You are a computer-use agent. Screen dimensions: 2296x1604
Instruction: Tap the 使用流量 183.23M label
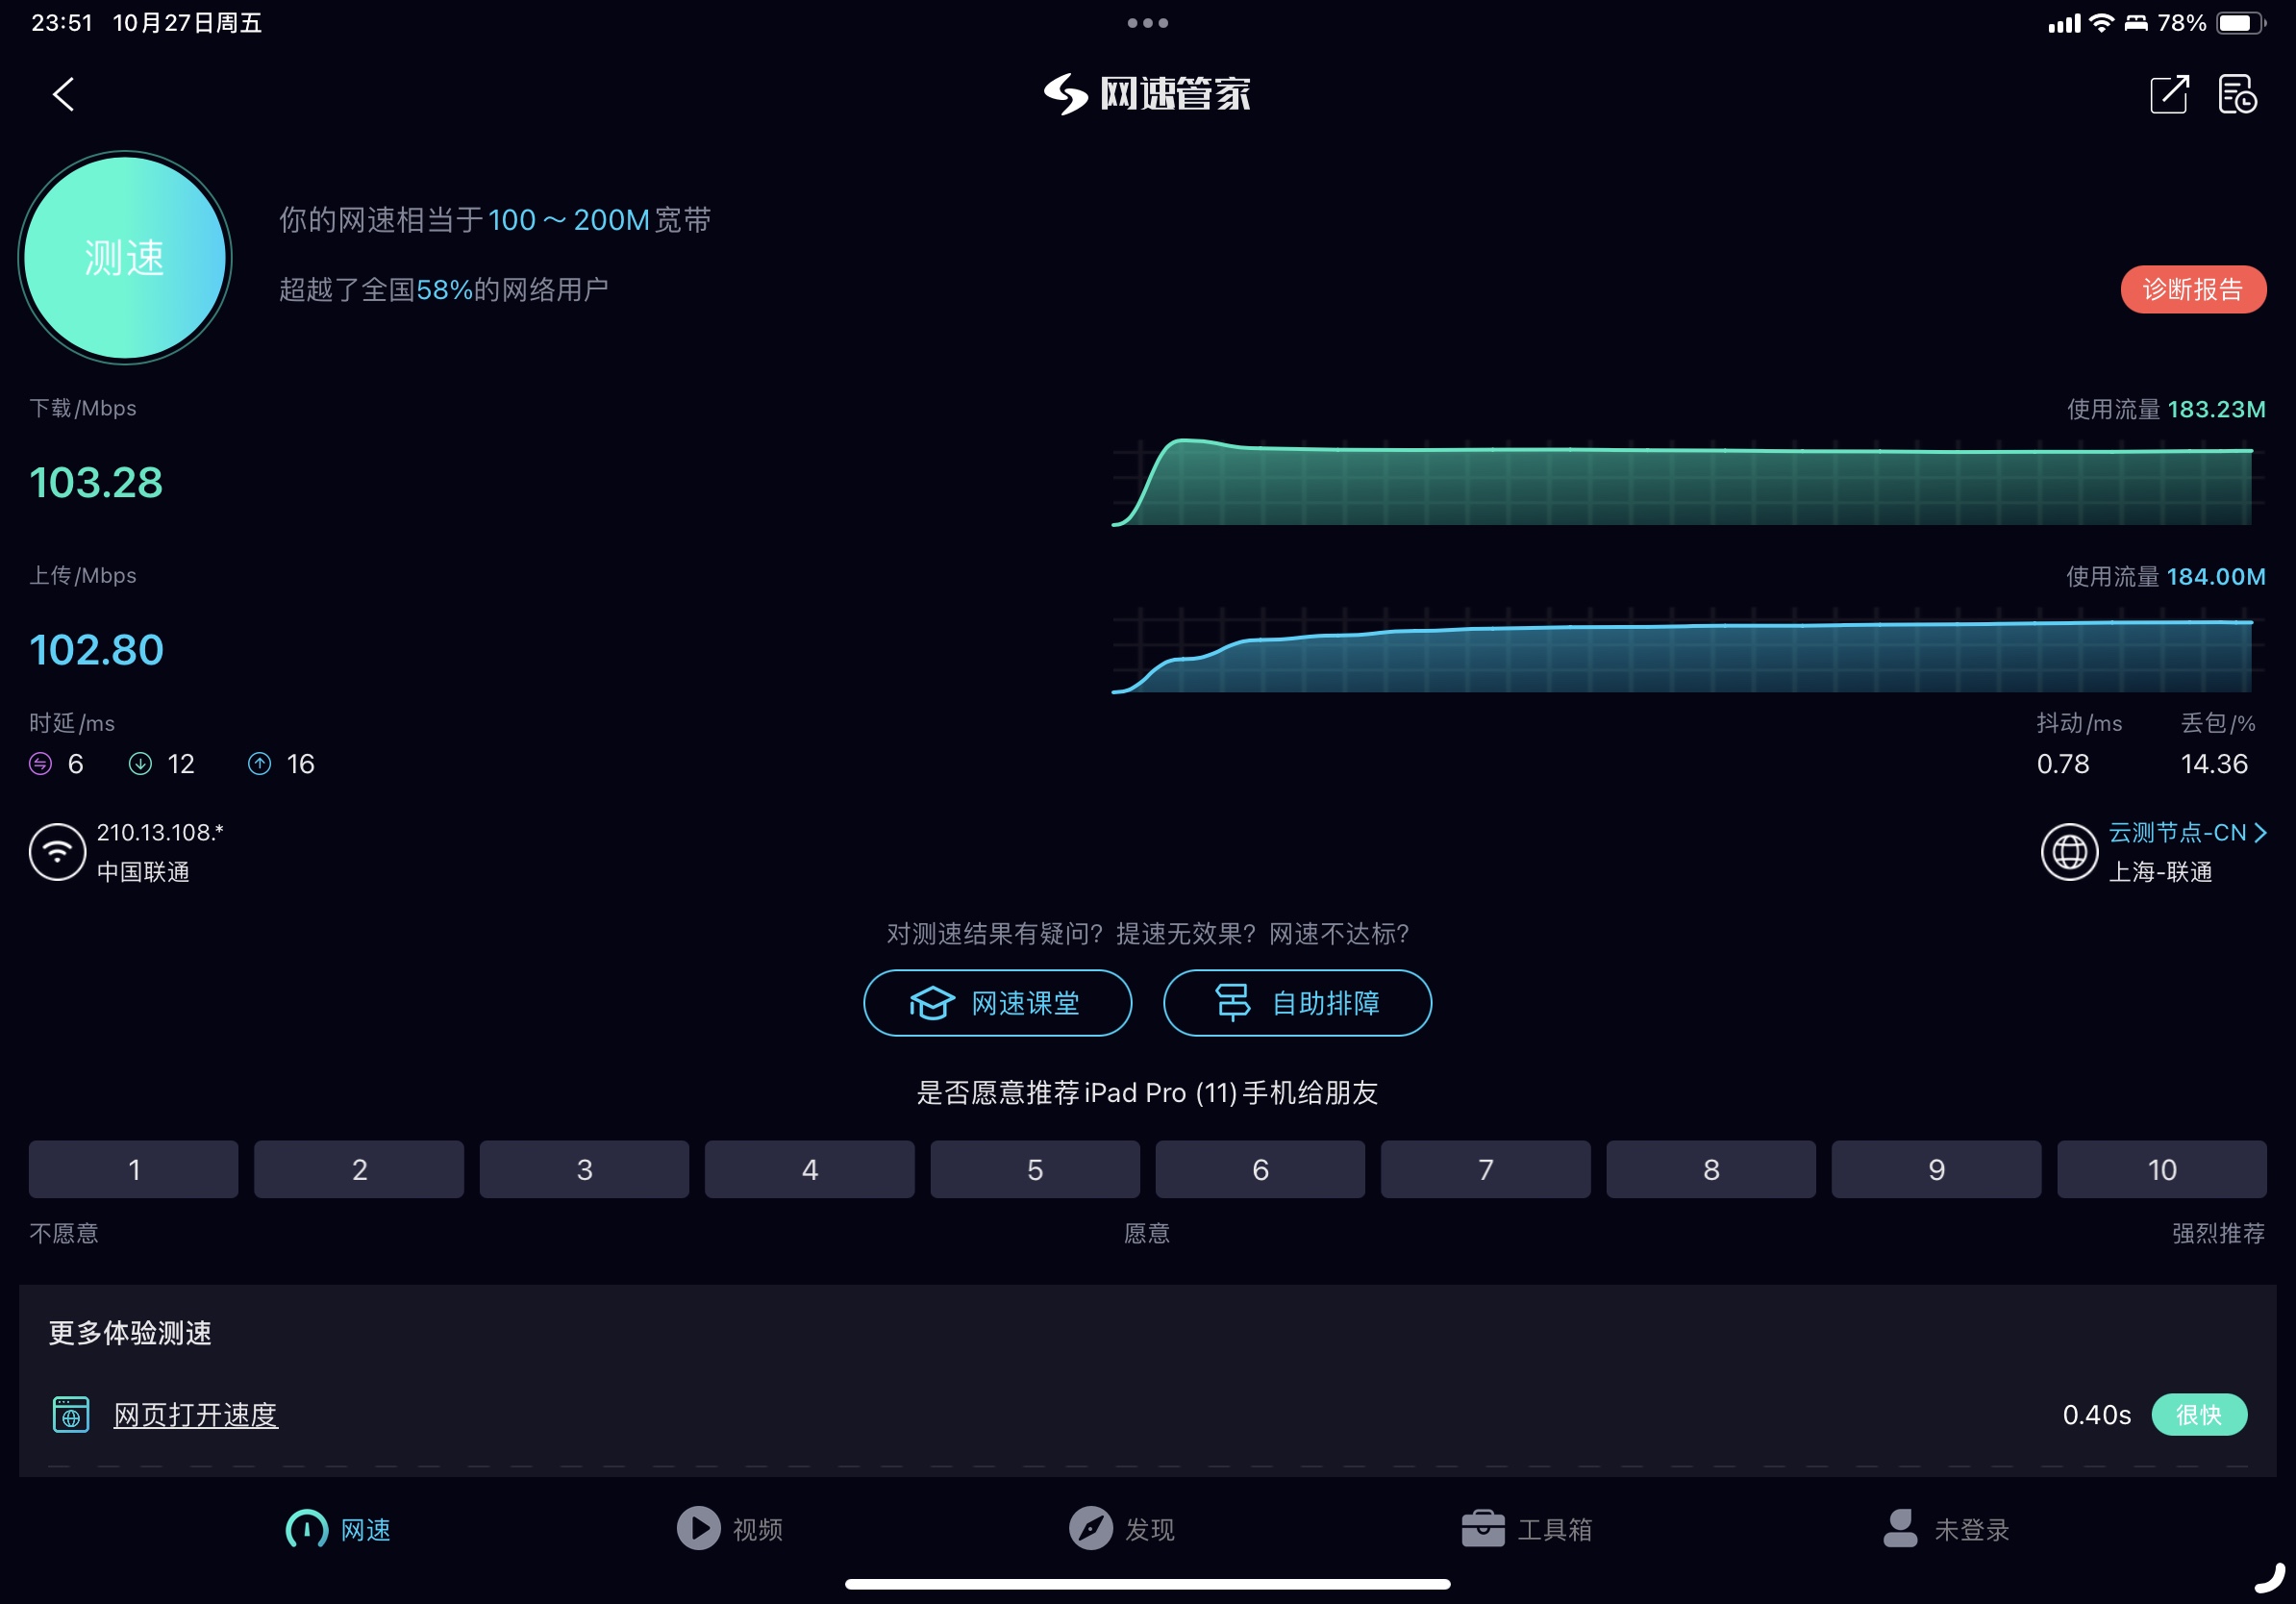coord(2166,409)
